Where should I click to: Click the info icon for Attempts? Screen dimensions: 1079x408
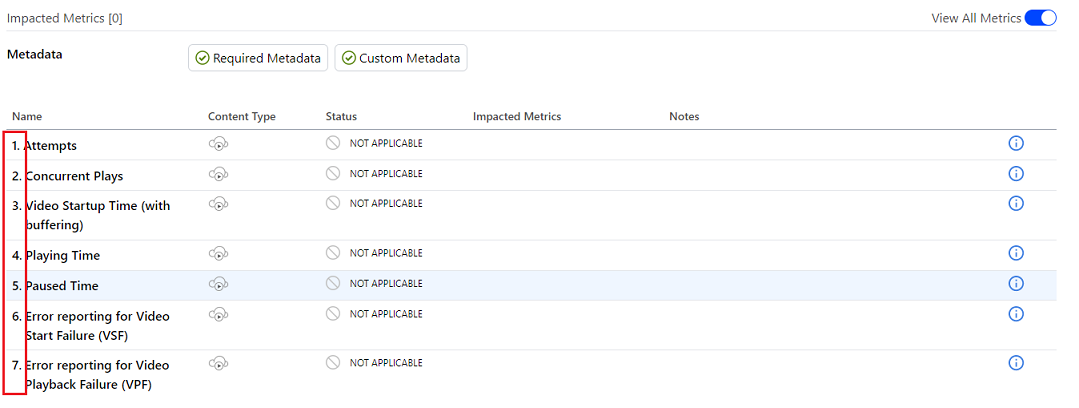click(x=1016, y=144)
